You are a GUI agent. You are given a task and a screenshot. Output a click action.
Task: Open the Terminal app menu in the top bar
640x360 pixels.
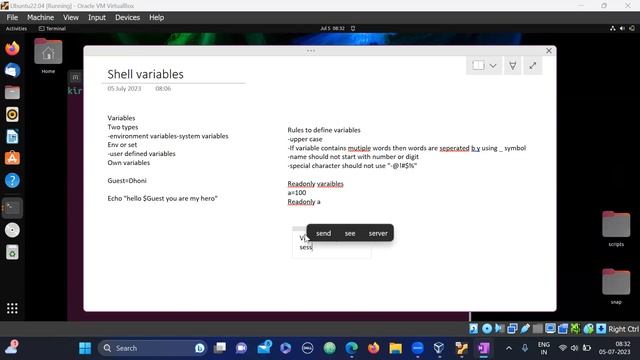click(x=52, y=29)
